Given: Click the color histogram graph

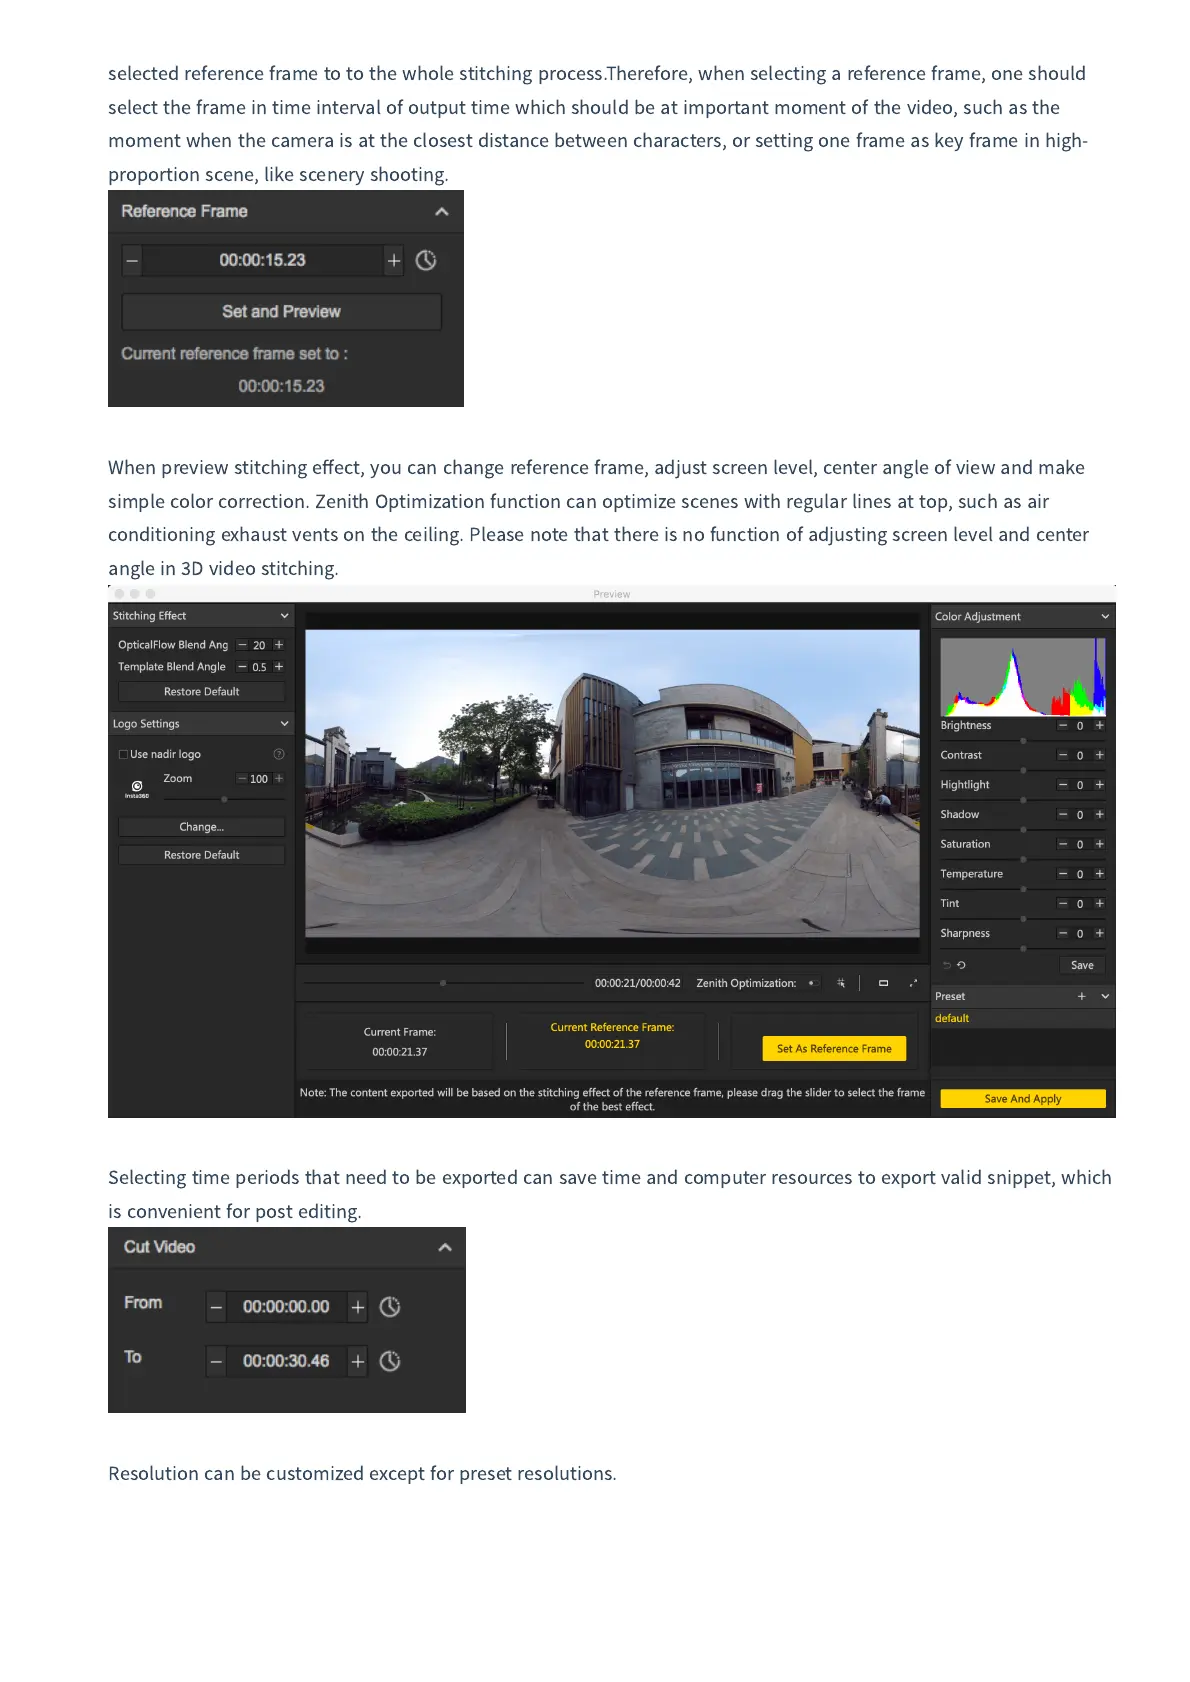Looking at the screenshot, I should point(1023,677).
